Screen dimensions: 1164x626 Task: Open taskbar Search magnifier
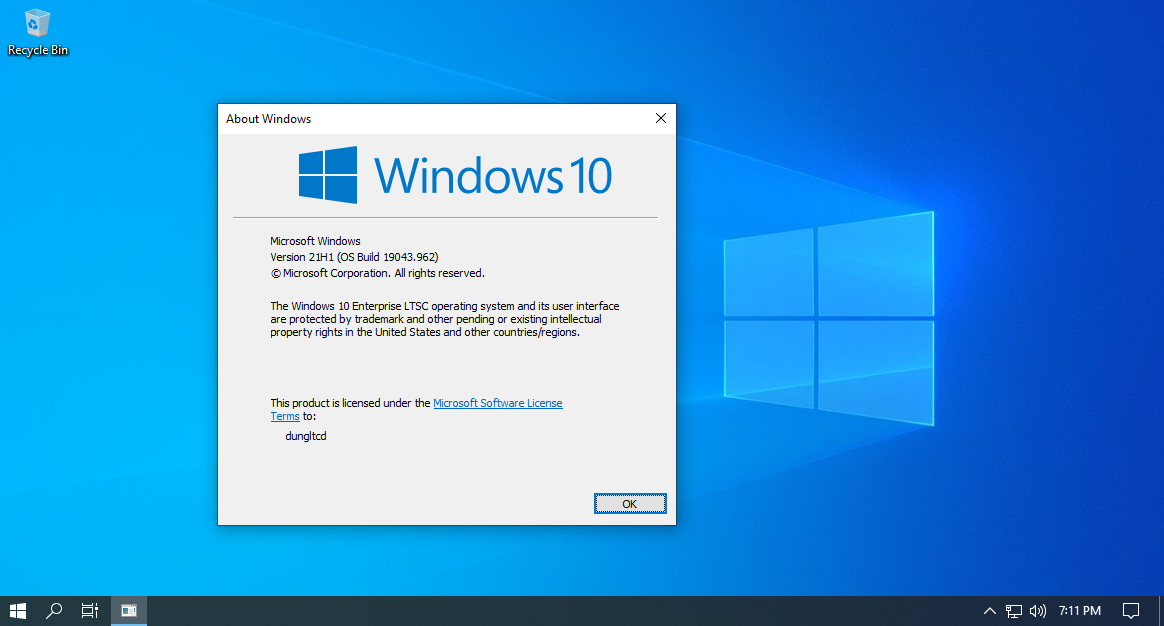53,610
